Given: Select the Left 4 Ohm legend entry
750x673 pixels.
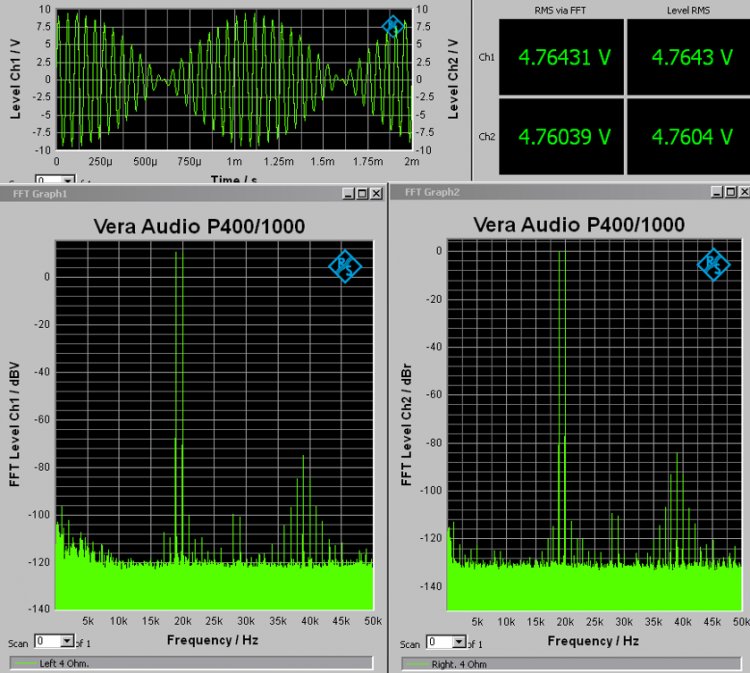Looking at the screenshot, I should pyautogui.click(x=191, y=663).
